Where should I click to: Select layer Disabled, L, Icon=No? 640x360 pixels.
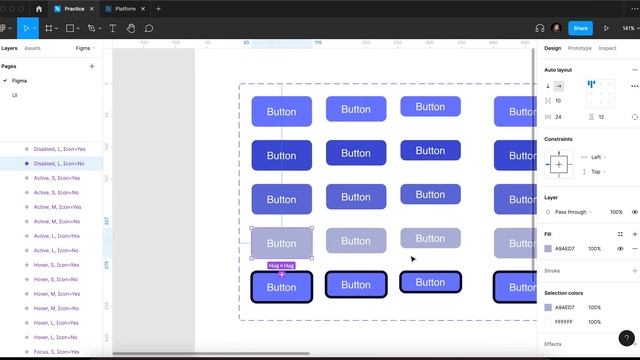pos(59,163)
